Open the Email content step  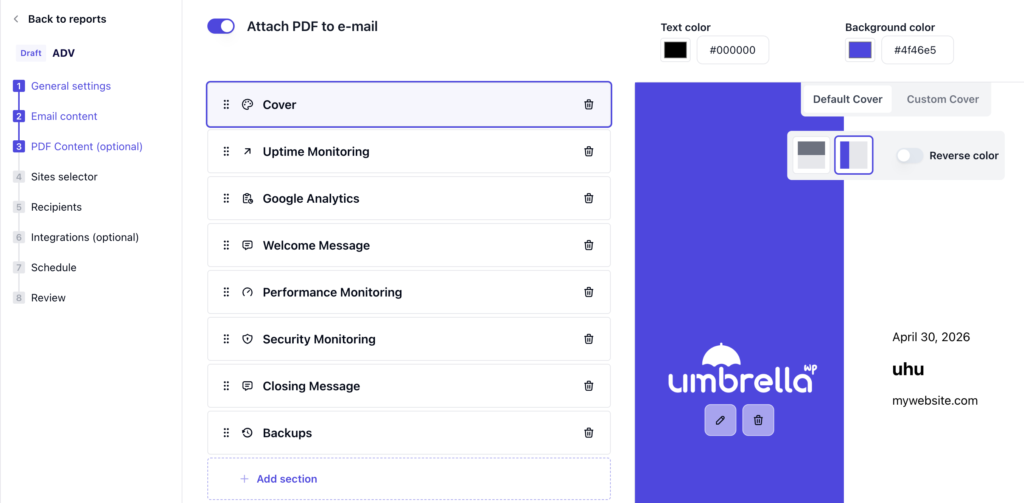pyautogui.click(x=64, y=116)
